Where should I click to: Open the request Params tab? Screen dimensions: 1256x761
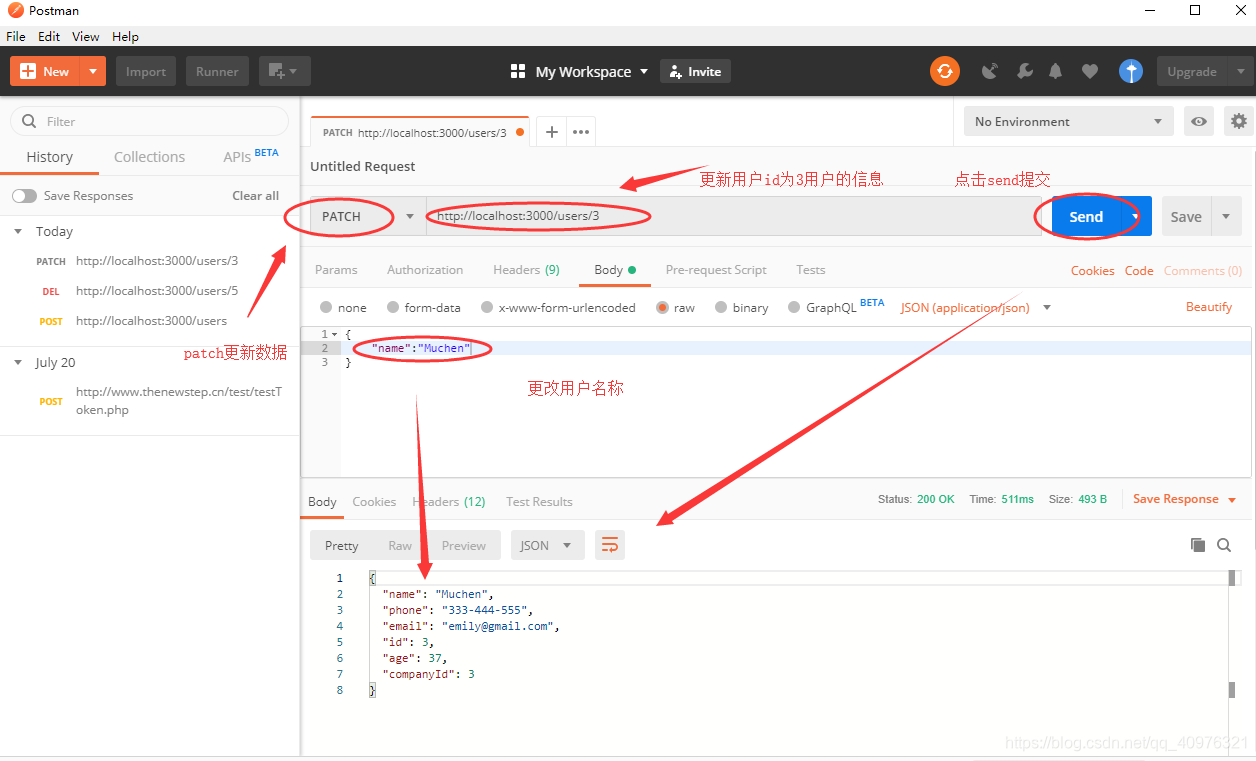[336, 270]
